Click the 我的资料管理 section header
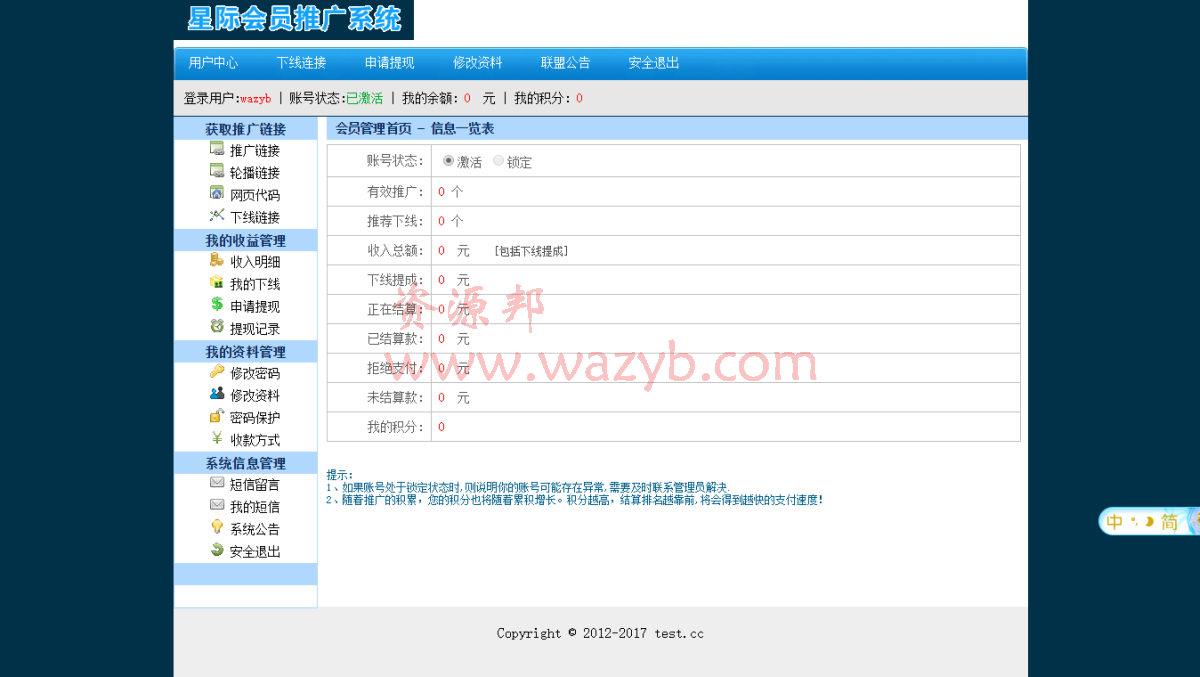This screenshot has height=677, width=1200. tap(245, 351)
